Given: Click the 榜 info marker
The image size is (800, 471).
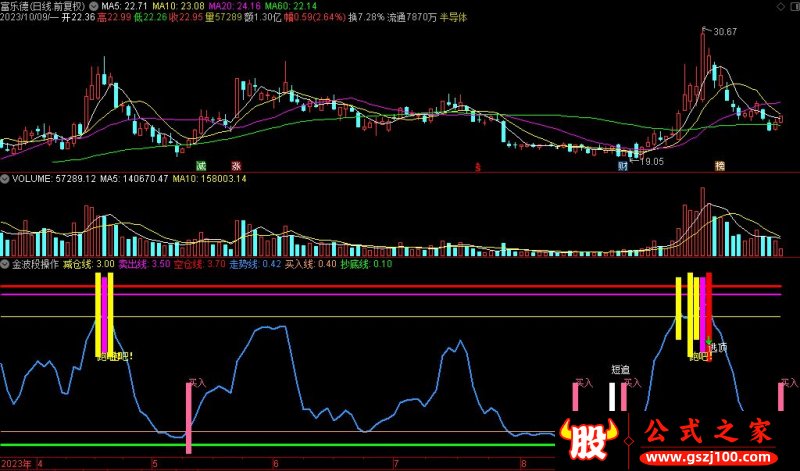Looking at the screenshot, I should tap(719, 166).
